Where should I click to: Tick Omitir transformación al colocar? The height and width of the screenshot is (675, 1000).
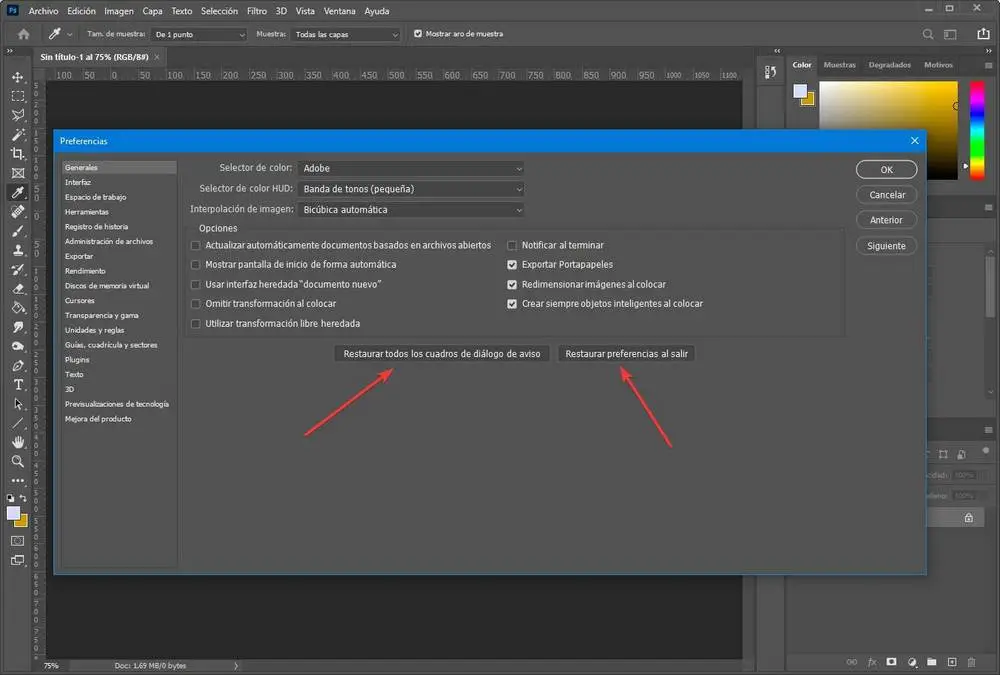coord(196,304)
